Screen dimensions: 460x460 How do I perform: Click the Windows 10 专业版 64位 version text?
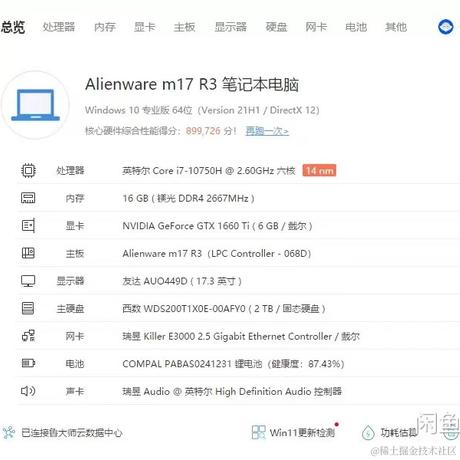tap(202, 110)
